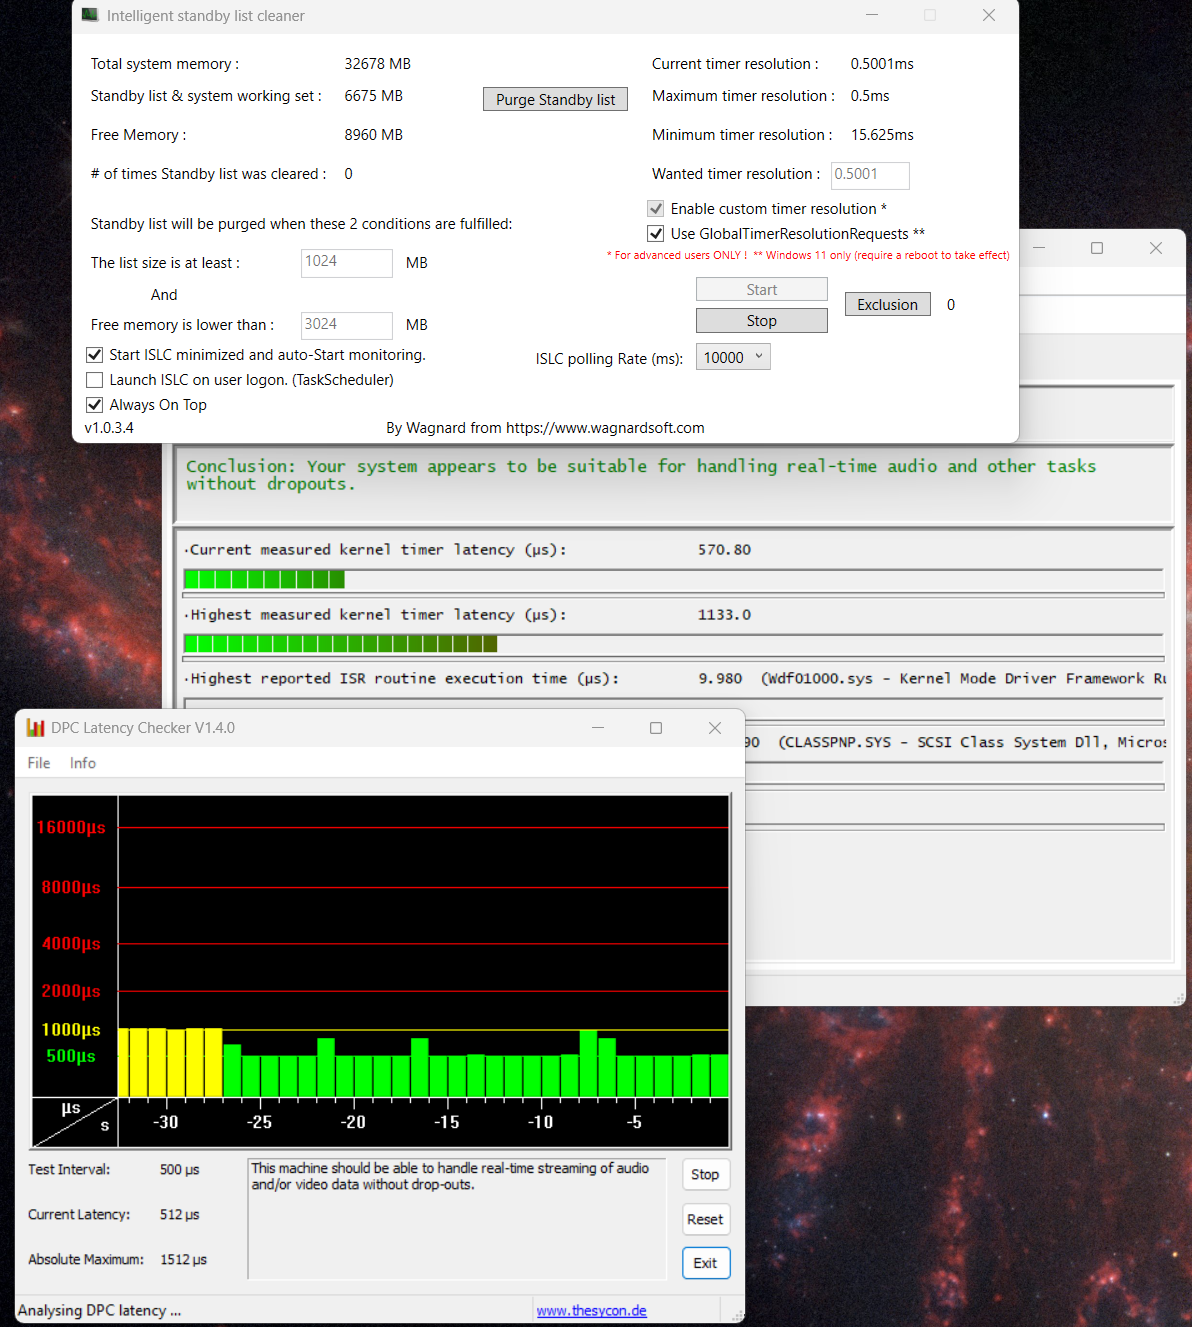Minimize the DPC Latency Checker window
The width and height of the screenshot is (1192, 1327).
coord(598,728)
